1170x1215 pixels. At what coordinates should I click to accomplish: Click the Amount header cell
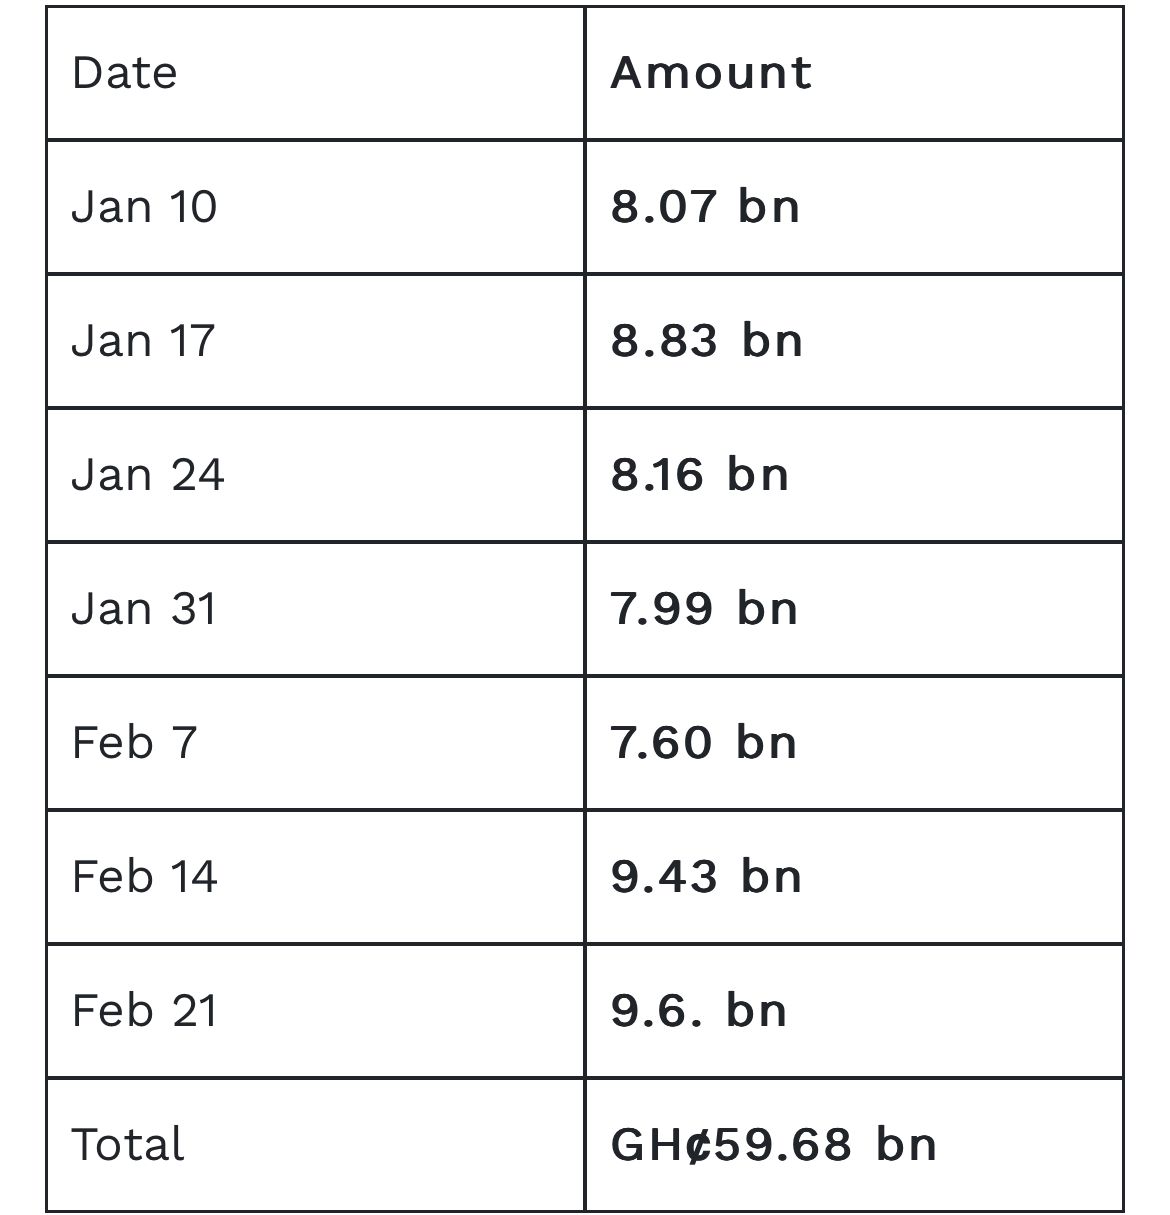[854, 73]
